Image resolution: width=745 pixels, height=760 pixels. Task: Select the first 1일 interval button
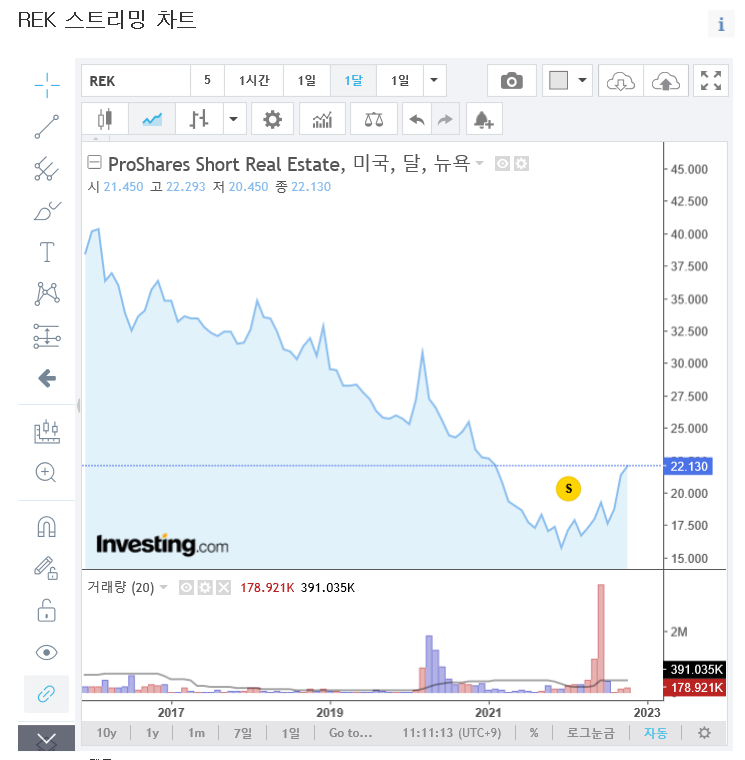tap(307, 80)
